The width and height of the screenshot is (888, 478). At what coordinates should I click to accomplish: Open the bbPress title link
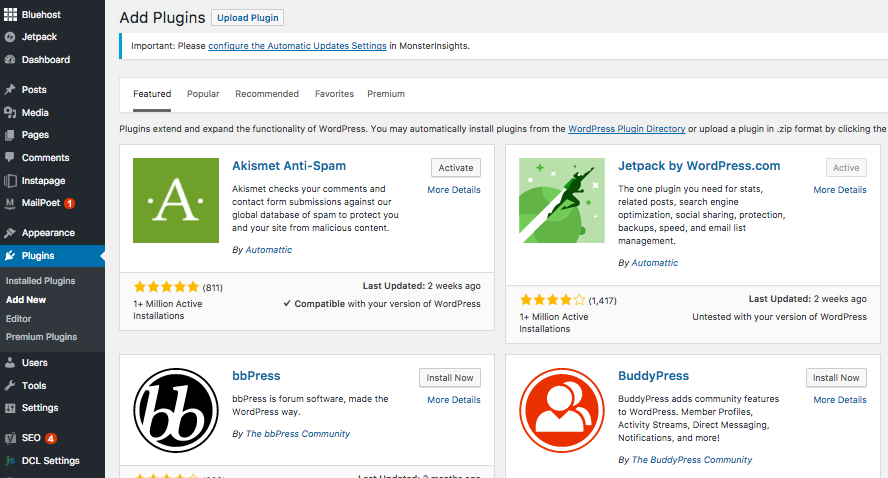256,376
